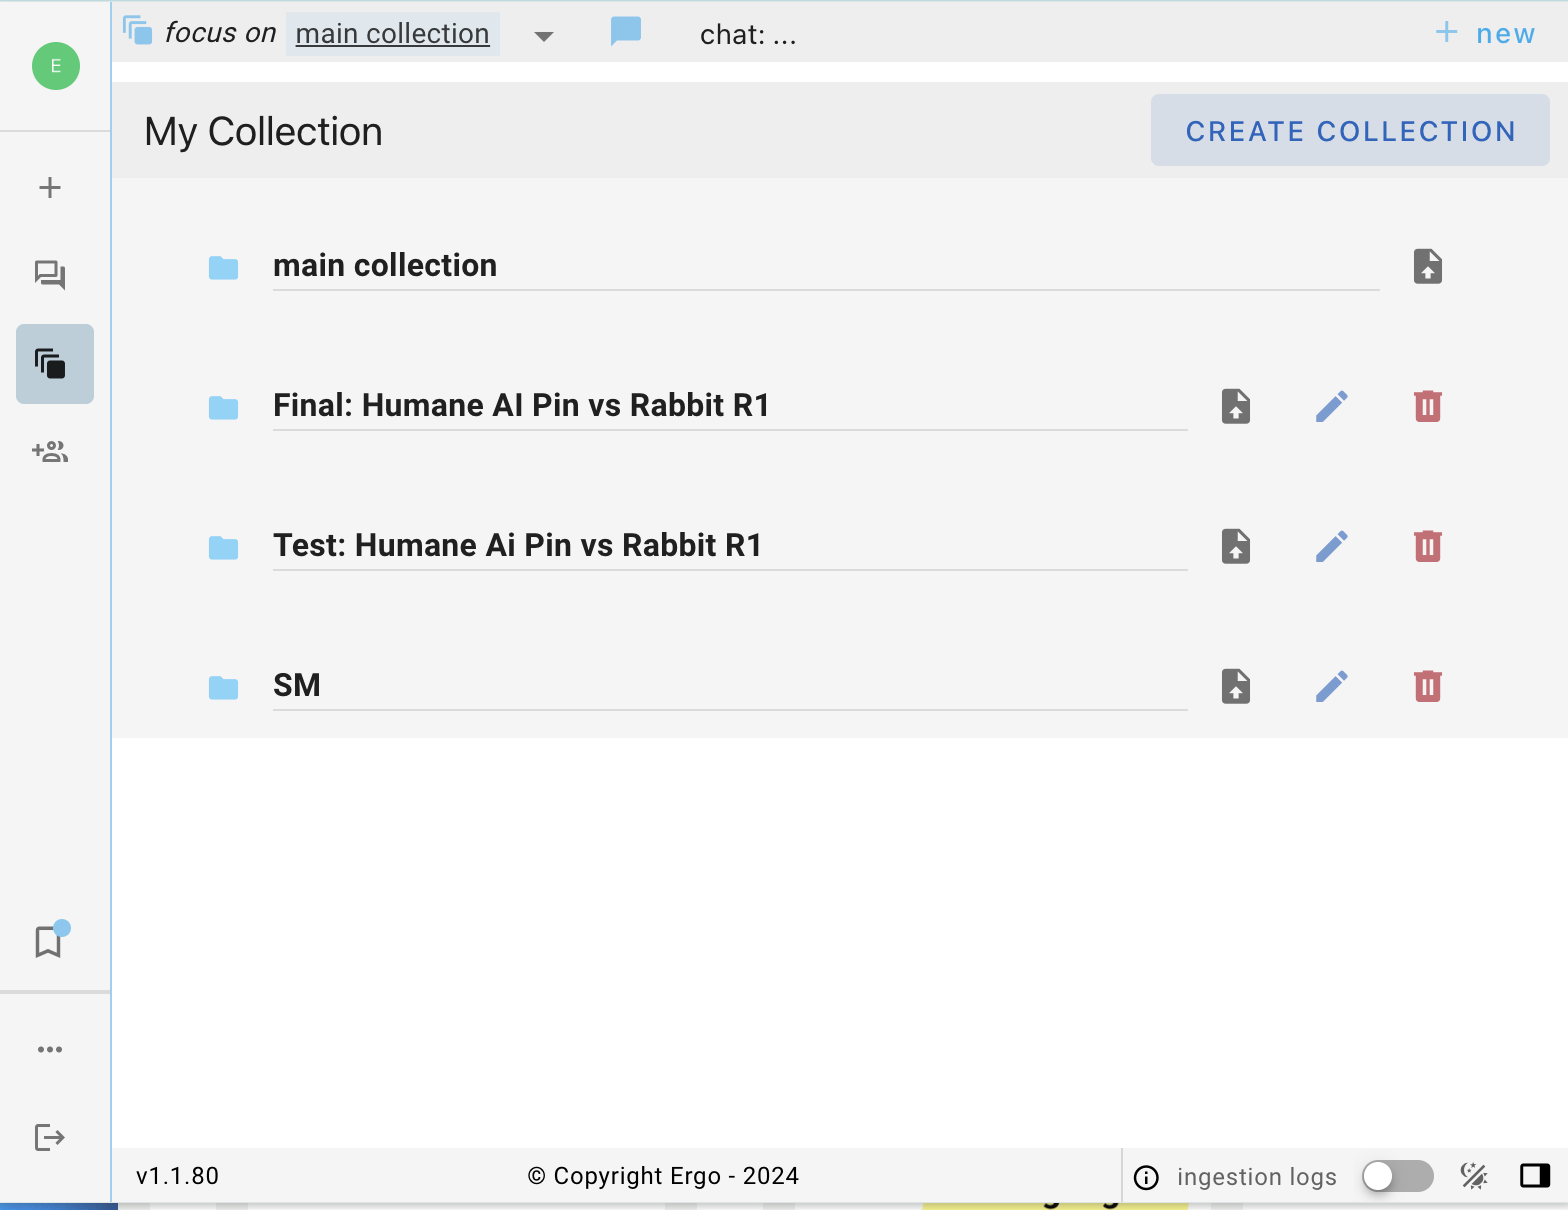Toggle the side panel layout icon in the footer

coord(1535,1176)
